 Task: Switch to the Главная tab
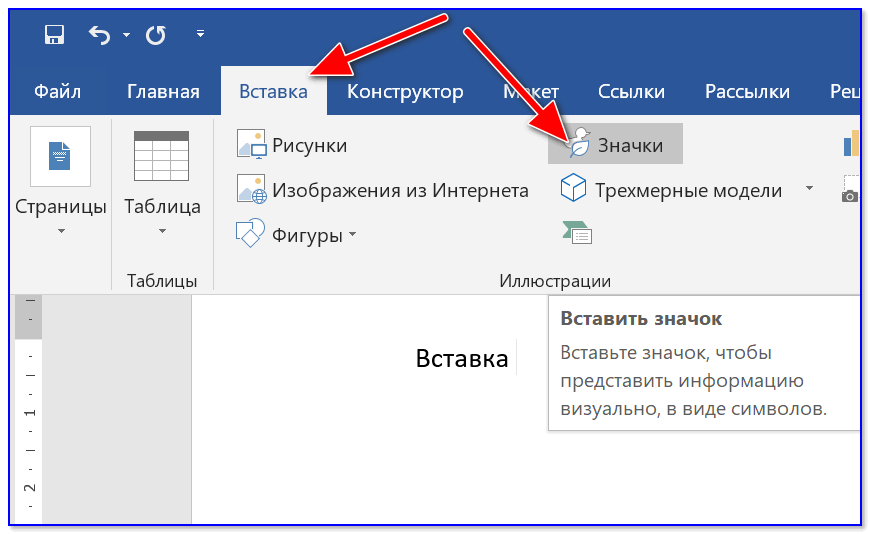coord(163,92)
